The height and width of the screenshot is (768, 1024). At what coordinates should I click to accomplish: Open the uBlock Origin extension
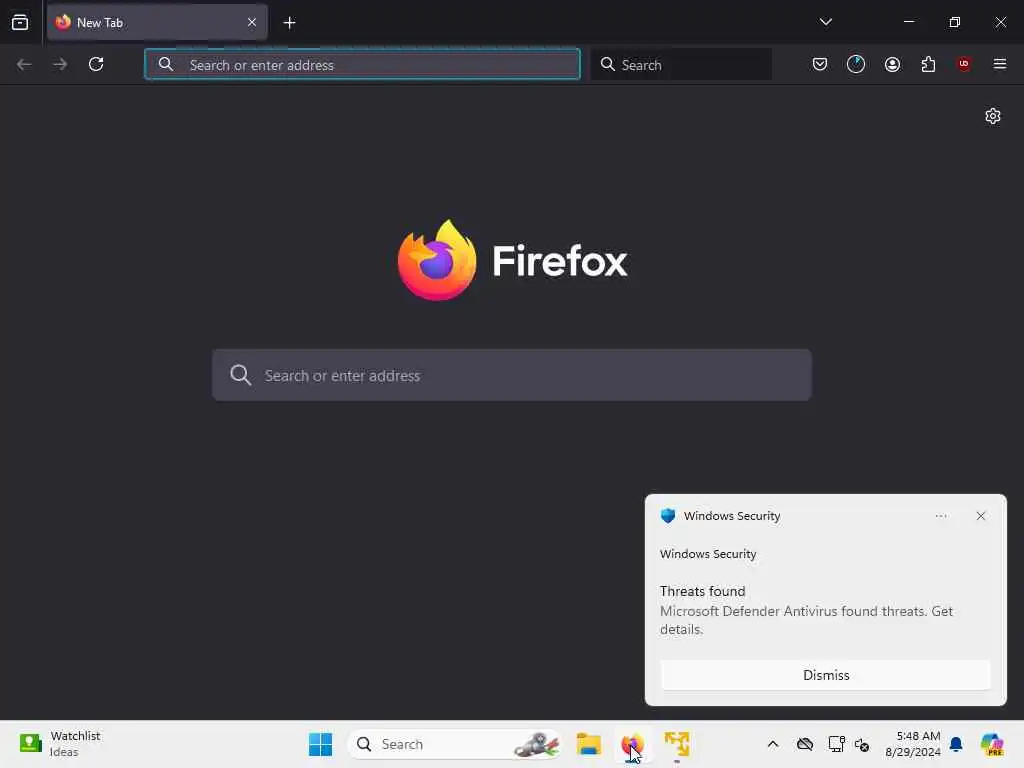(x=964, y=64)
